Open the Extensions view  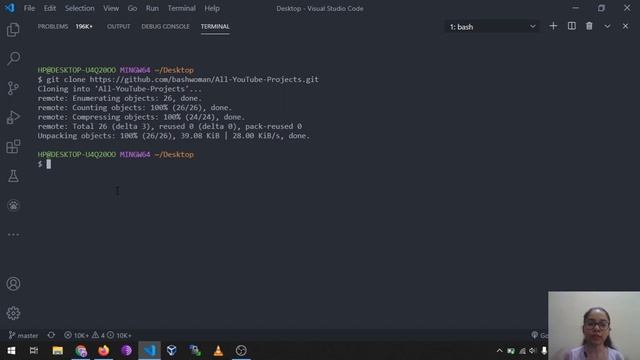pos(13,147)
